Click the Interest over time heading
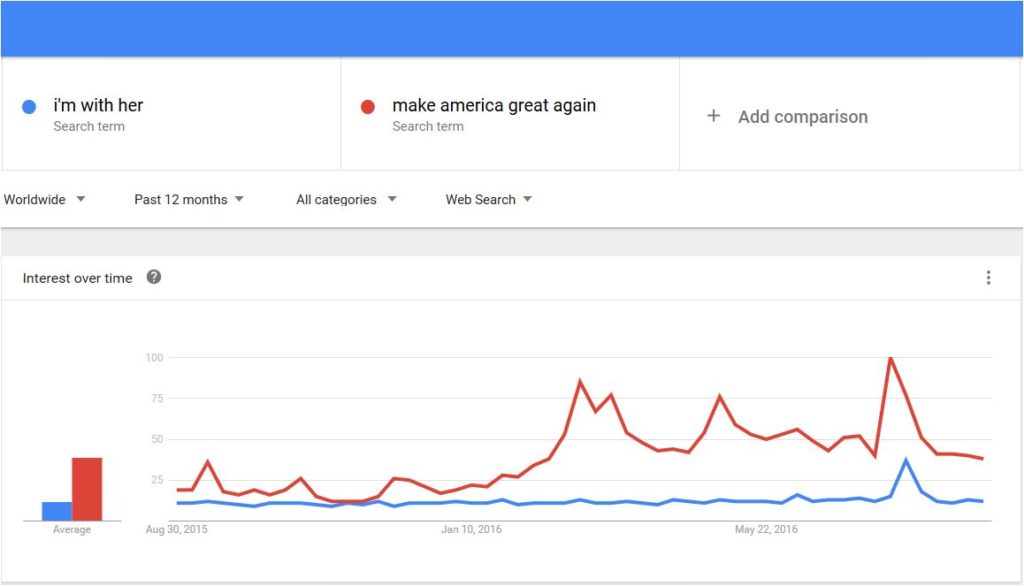 click(77, 278)
